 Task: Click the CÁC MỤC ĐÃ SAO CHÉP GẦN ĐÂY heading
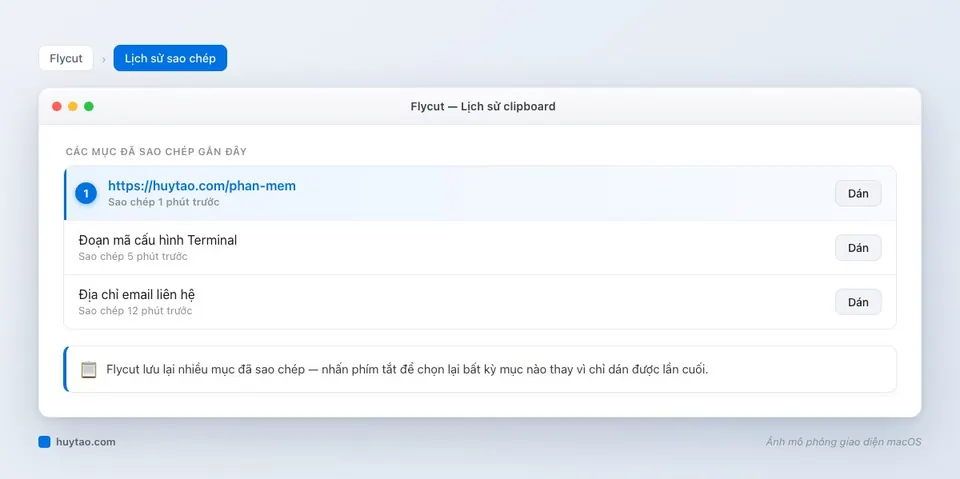coord(156,151)
